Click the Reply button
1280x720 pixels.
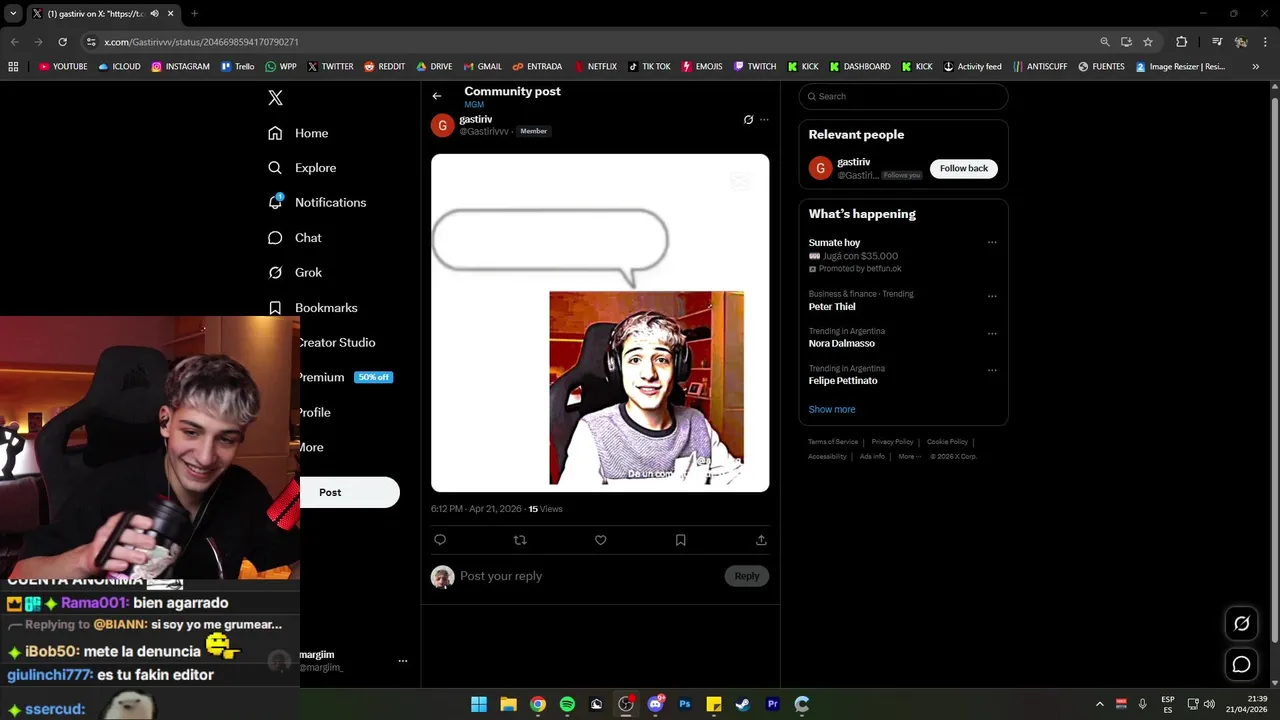747,576
